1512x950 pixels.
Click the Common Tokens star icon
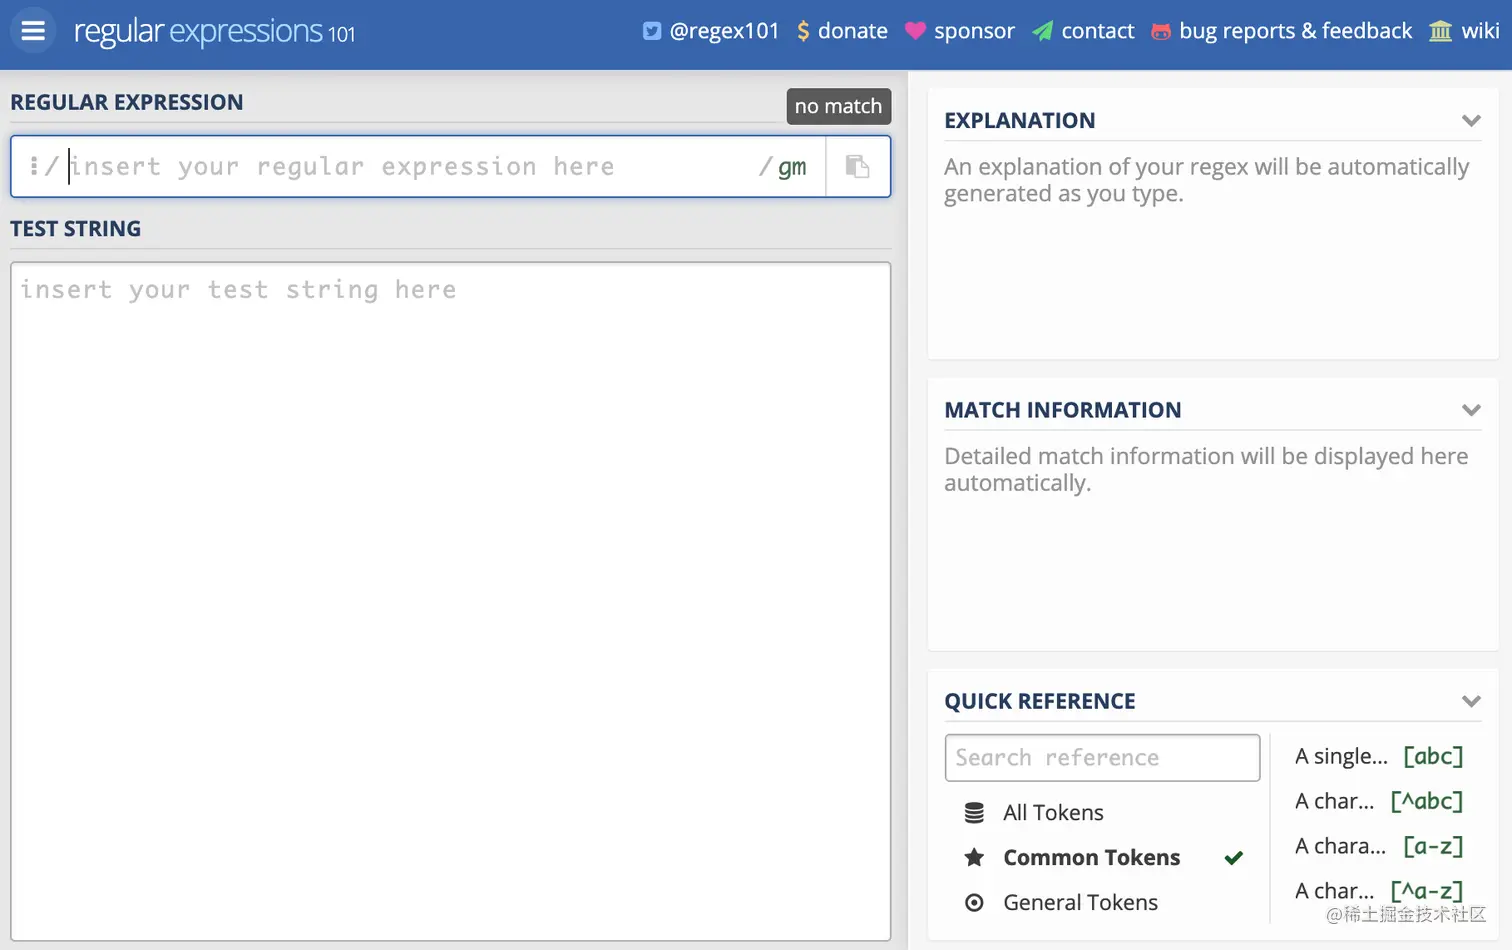pyautogui.click(x=974, y=857)
